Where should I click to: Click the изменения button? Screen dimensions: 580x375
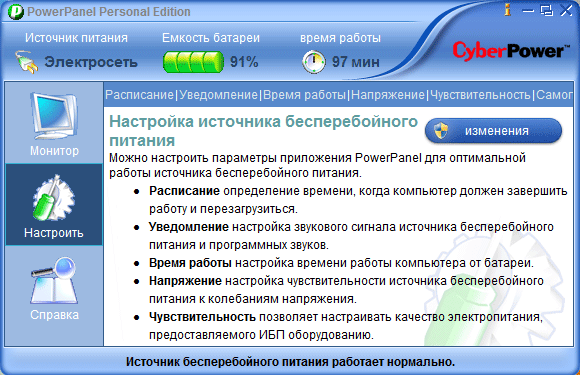(x=493, y=131)
